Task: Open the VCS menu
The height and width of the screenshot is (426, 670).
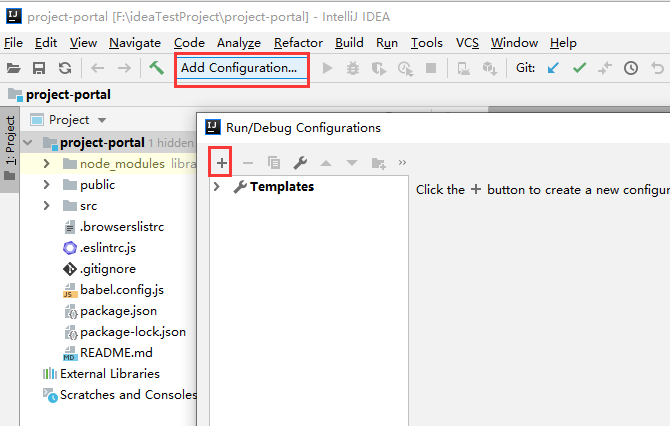Action: click(x=467, y=43)
